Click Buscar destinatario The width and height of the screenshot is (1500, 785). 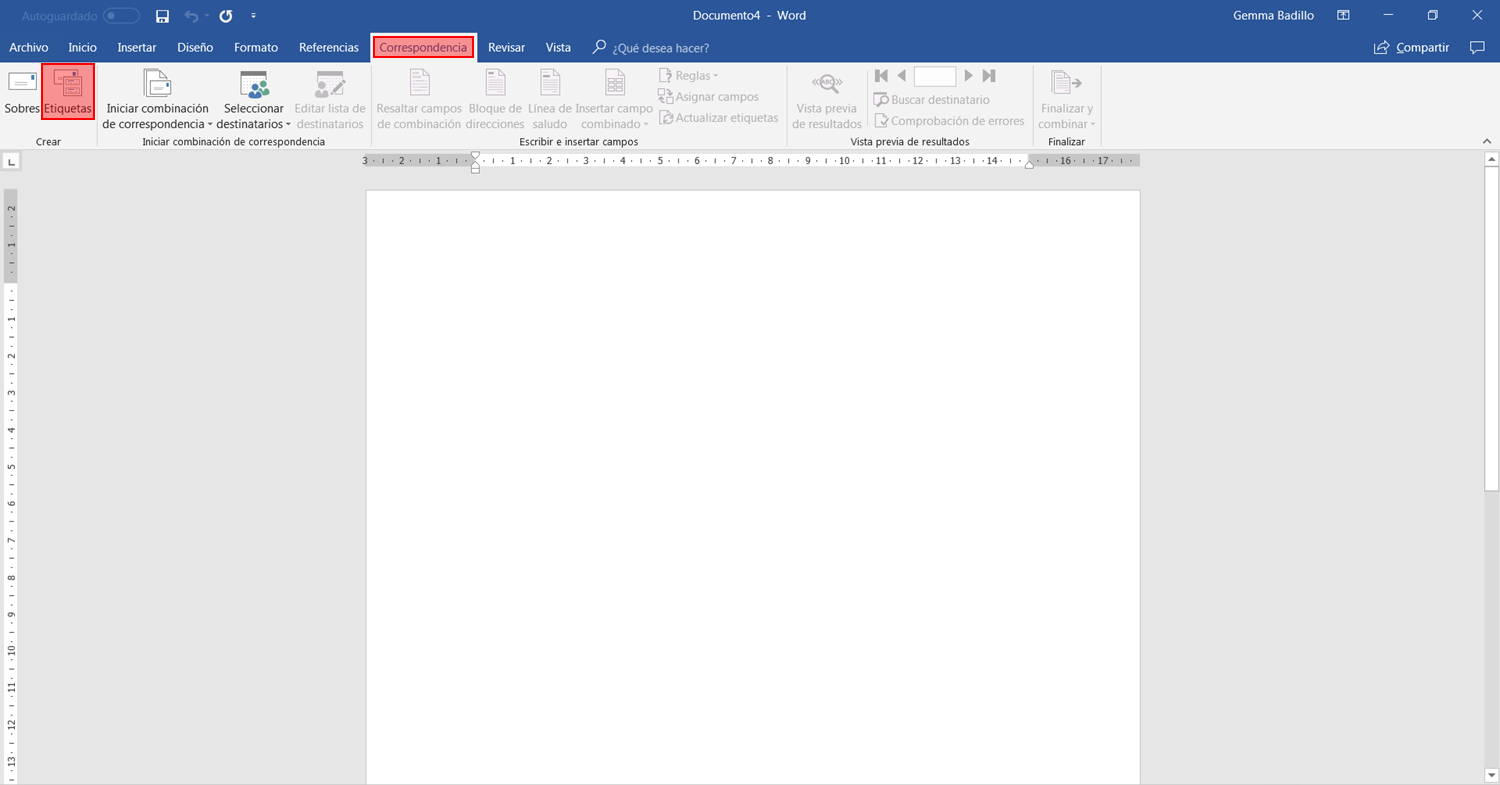click(x=932, y=100)
